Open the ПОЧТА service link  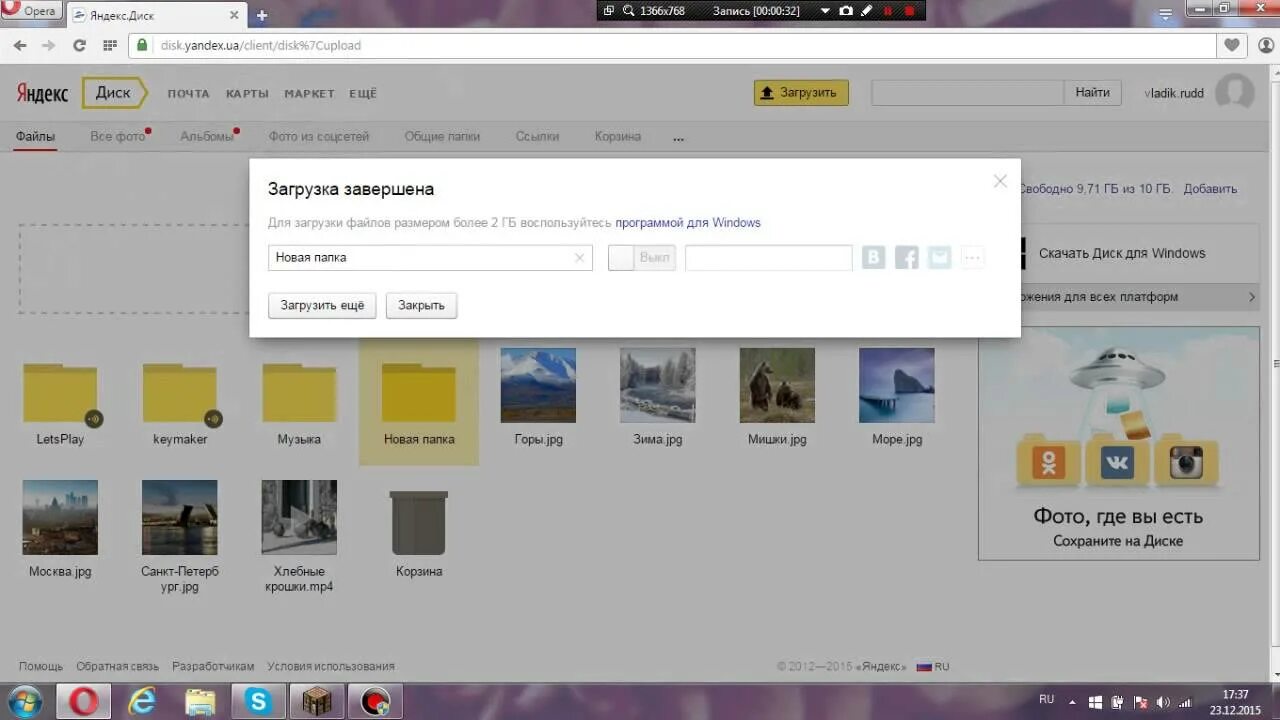[x=188, y=94]
